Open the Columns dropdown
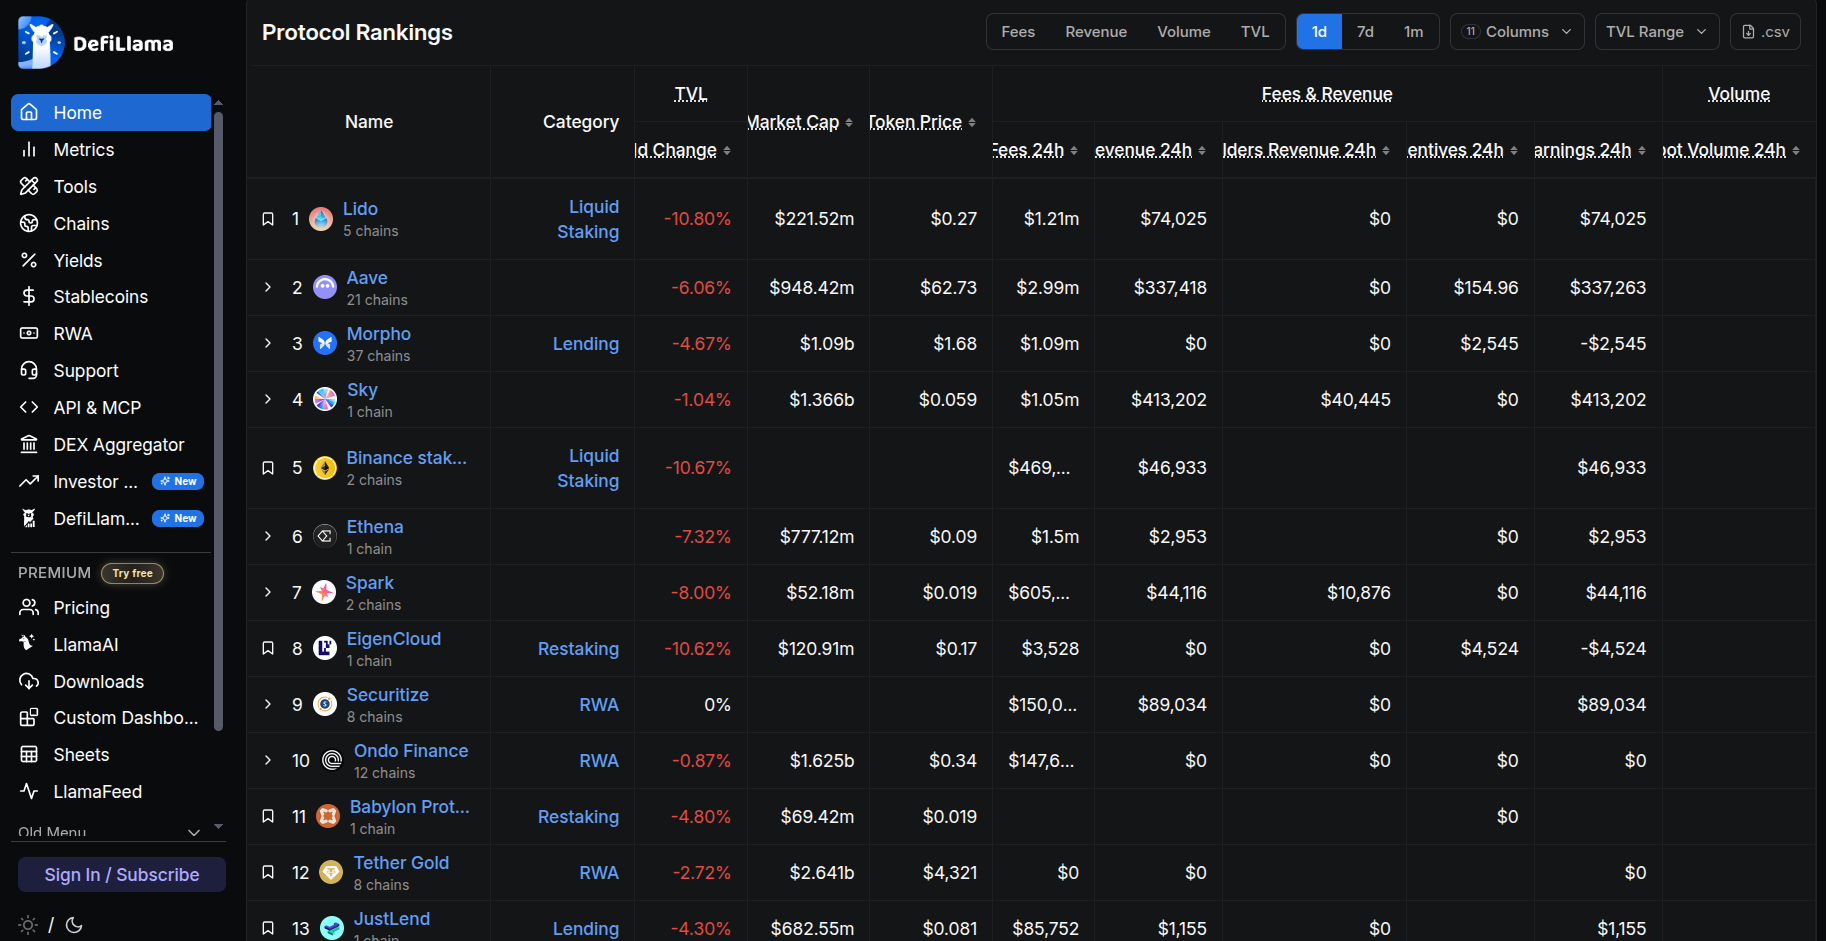Viewport: 1826px width, 941px height. (1517, 32)
